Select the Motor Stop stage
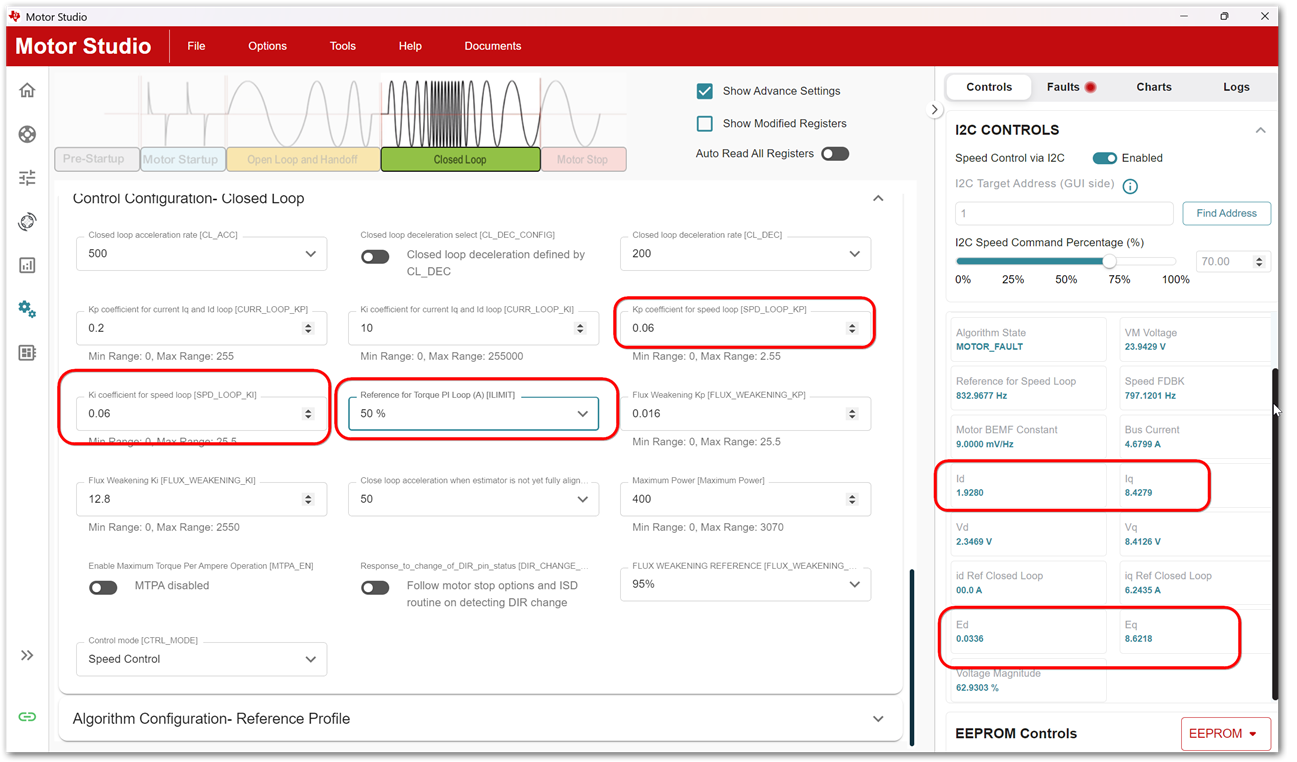 [582, 159]
